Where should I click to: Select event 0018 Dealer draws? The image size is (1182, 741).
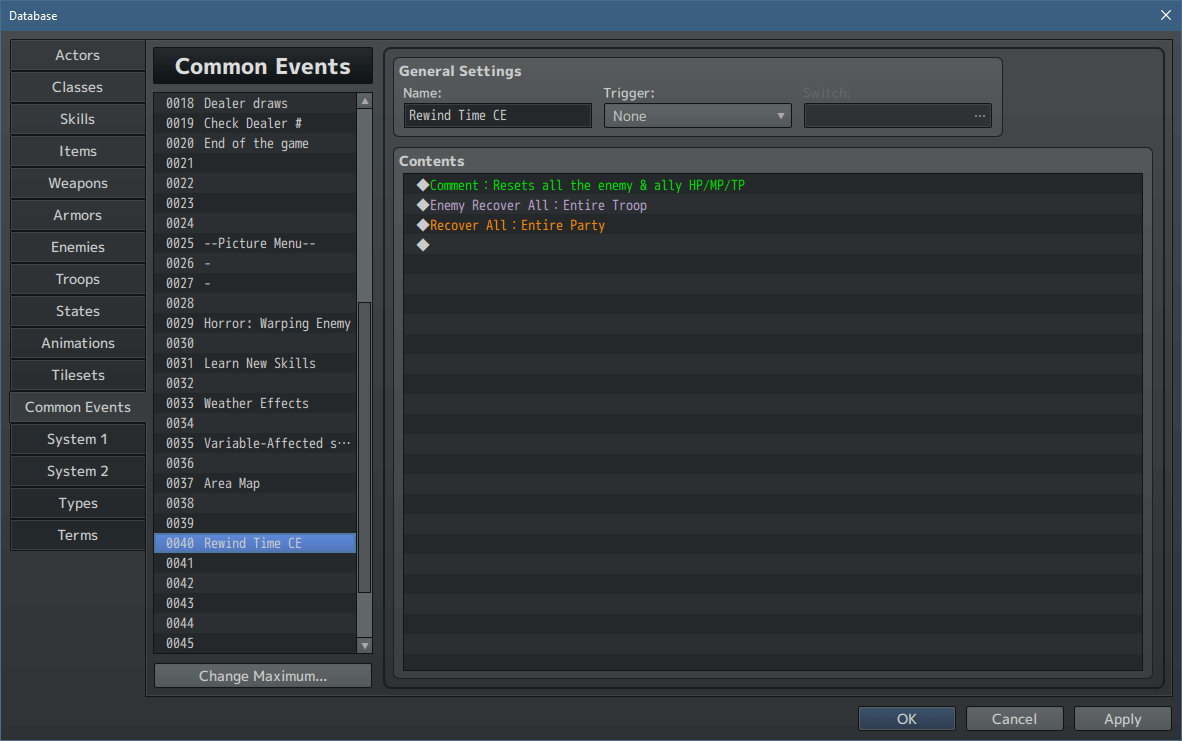pyautogui.click(x=255, y=103)
